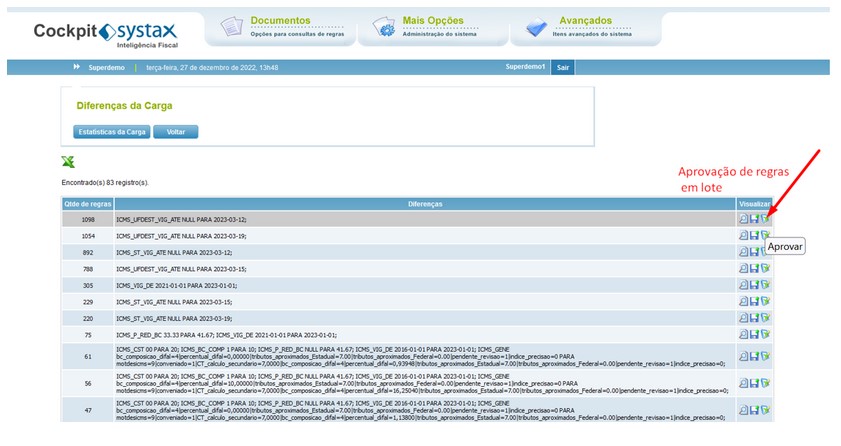Click the Voltar button
This screenshot has height=446, width=841.
[x=176, y=132]
